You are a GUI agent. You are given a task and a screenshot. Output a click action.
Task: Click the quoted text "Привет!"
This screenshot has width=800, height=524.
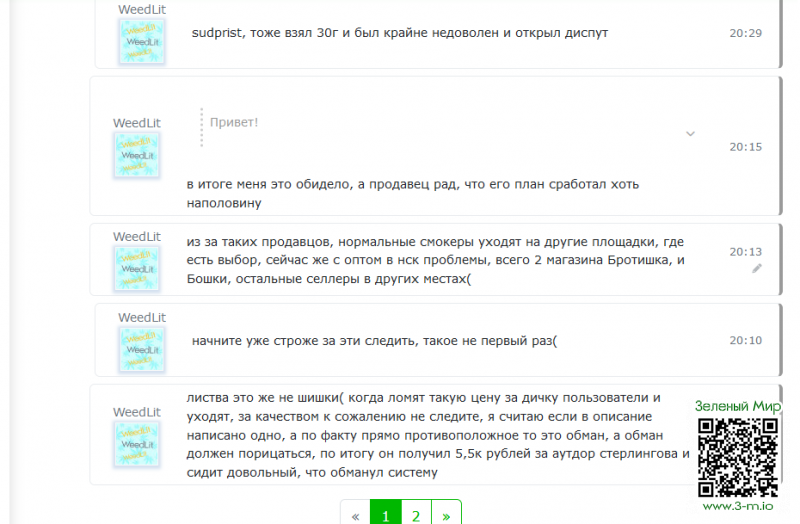(x=234, y=122)
